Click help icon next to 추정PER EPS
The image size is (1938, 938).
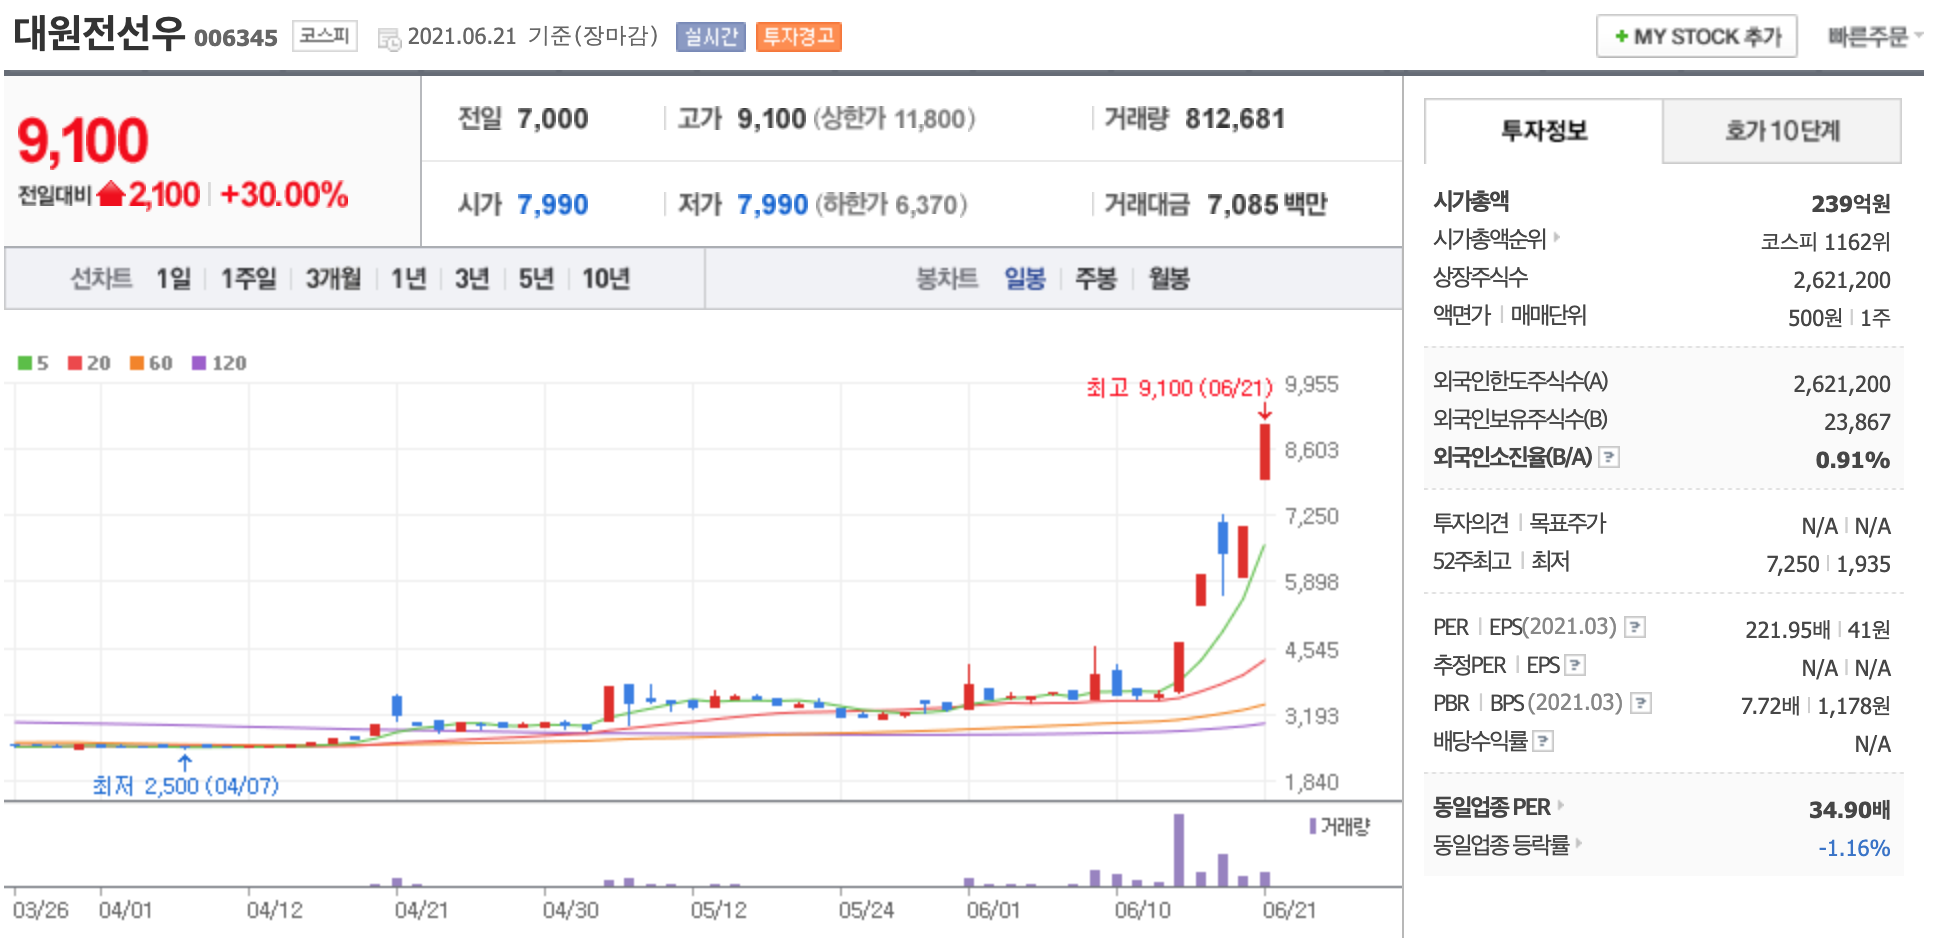(1575, 665)
